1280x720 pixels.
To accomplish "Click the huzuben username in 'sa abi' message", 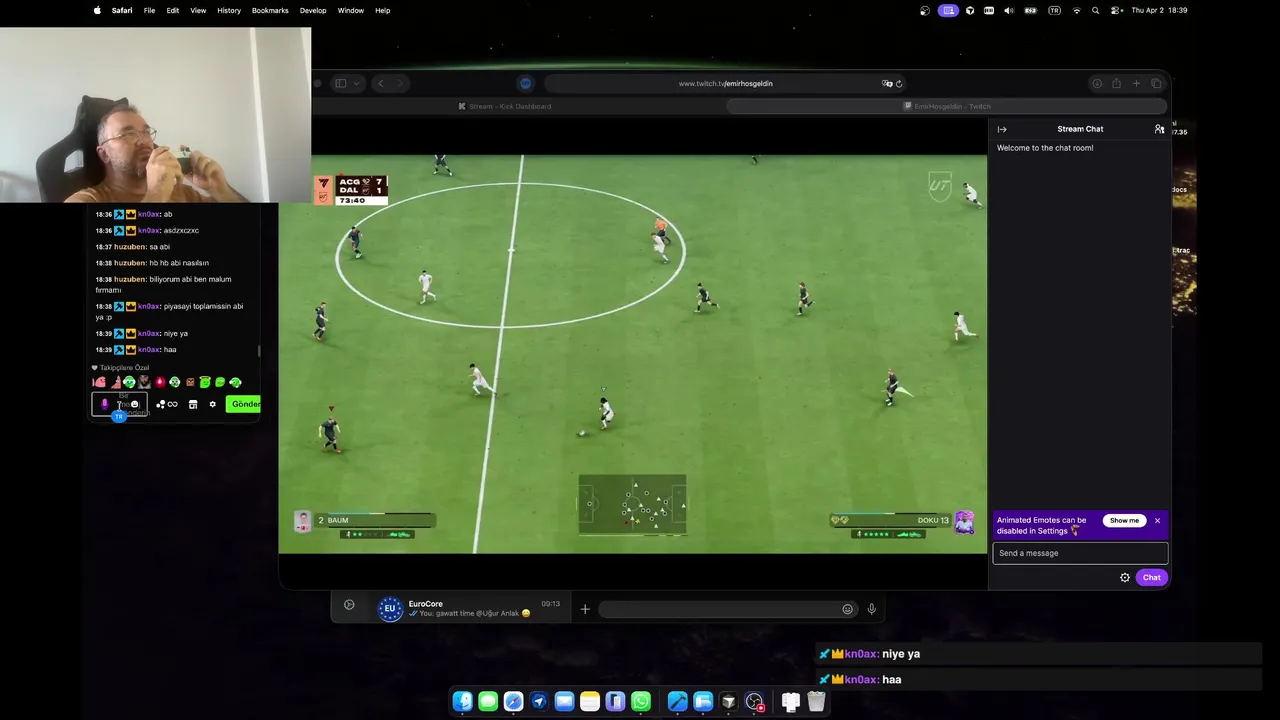I will click(x=130, y=247).
